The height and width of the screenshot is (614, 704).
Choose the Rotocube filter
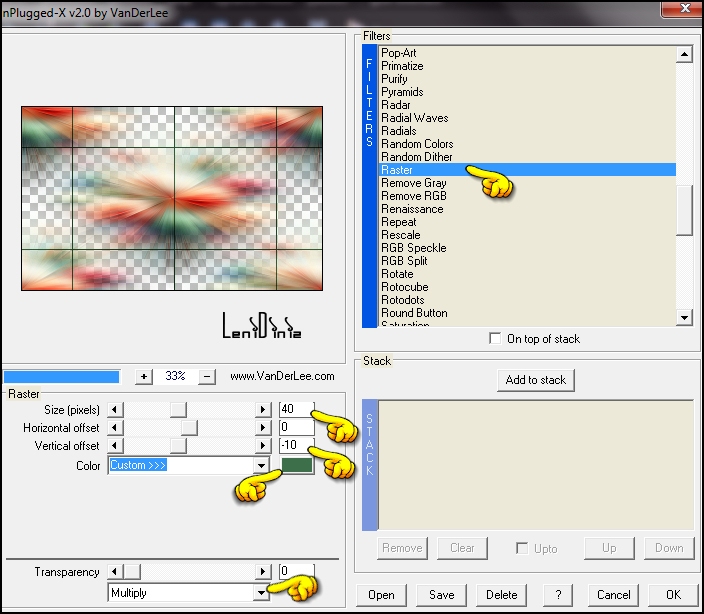[x=404, y=287]
